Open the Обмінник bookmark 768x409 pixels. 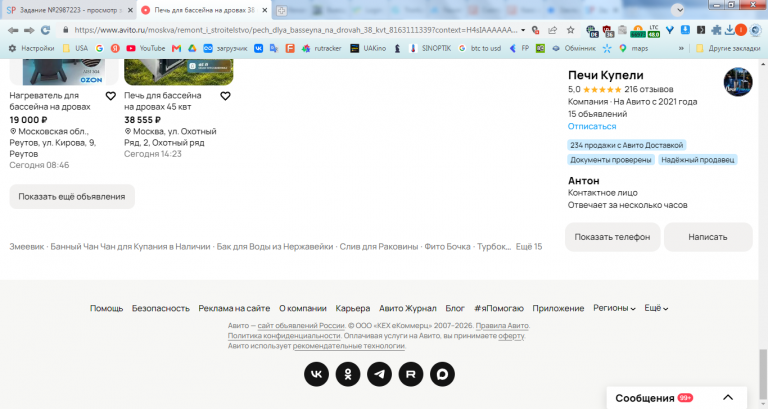574,48
